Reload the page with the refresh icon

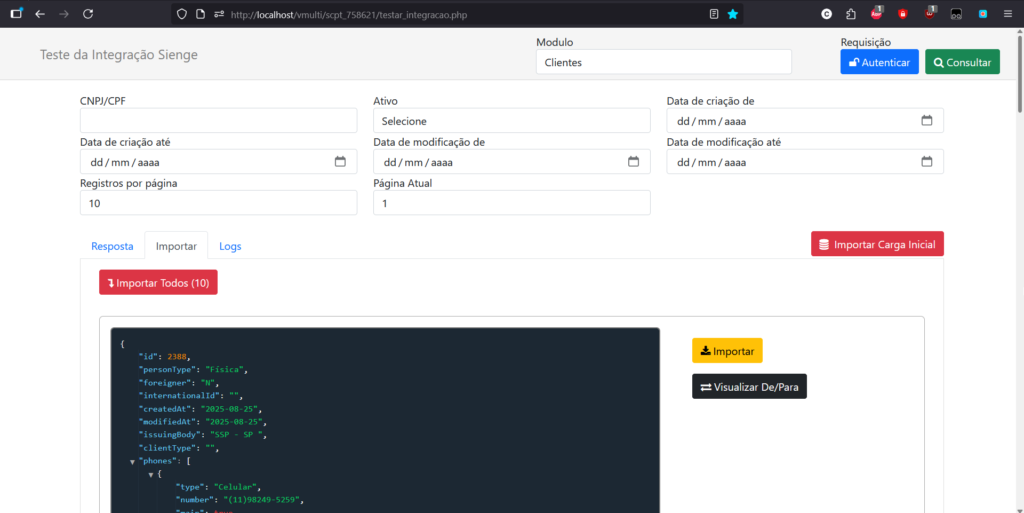point(88,14)
